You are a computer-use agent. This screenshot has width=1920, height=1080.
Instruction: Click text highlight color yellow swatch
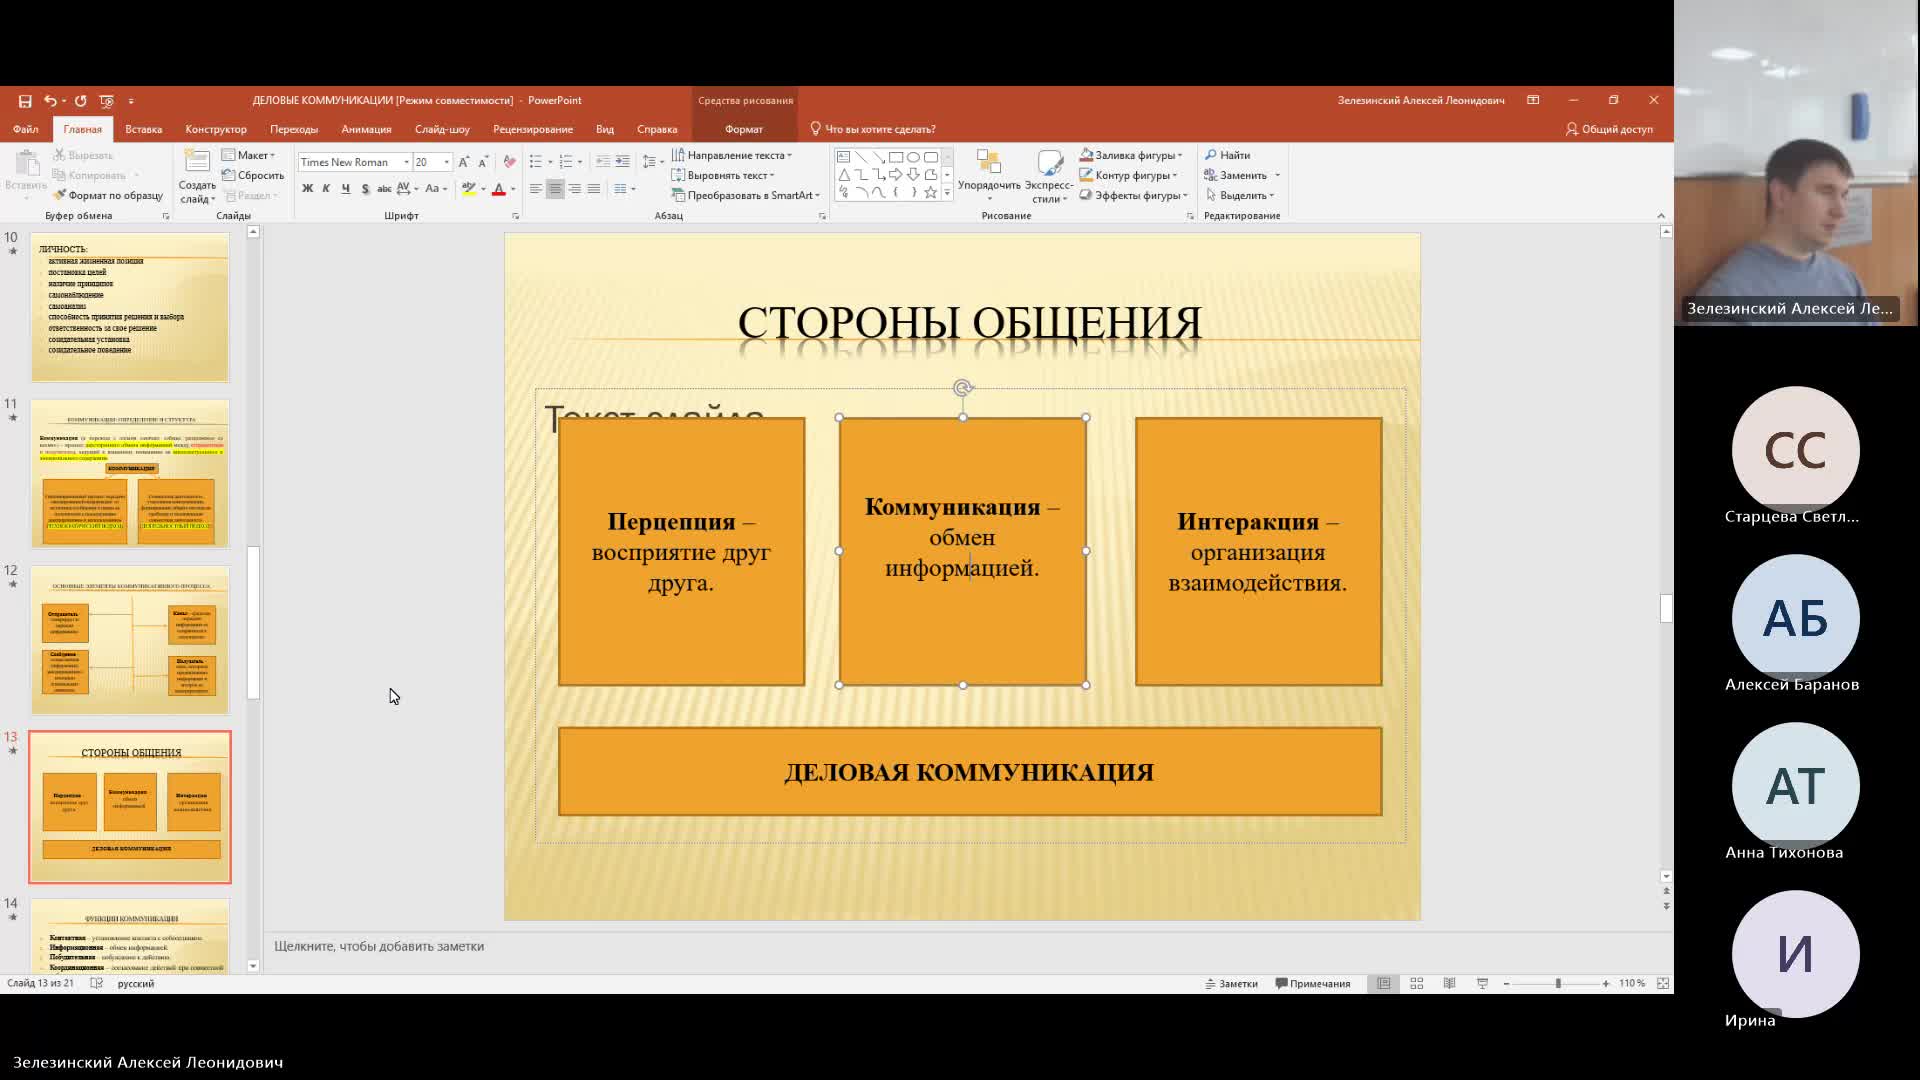tap(468, 189)
